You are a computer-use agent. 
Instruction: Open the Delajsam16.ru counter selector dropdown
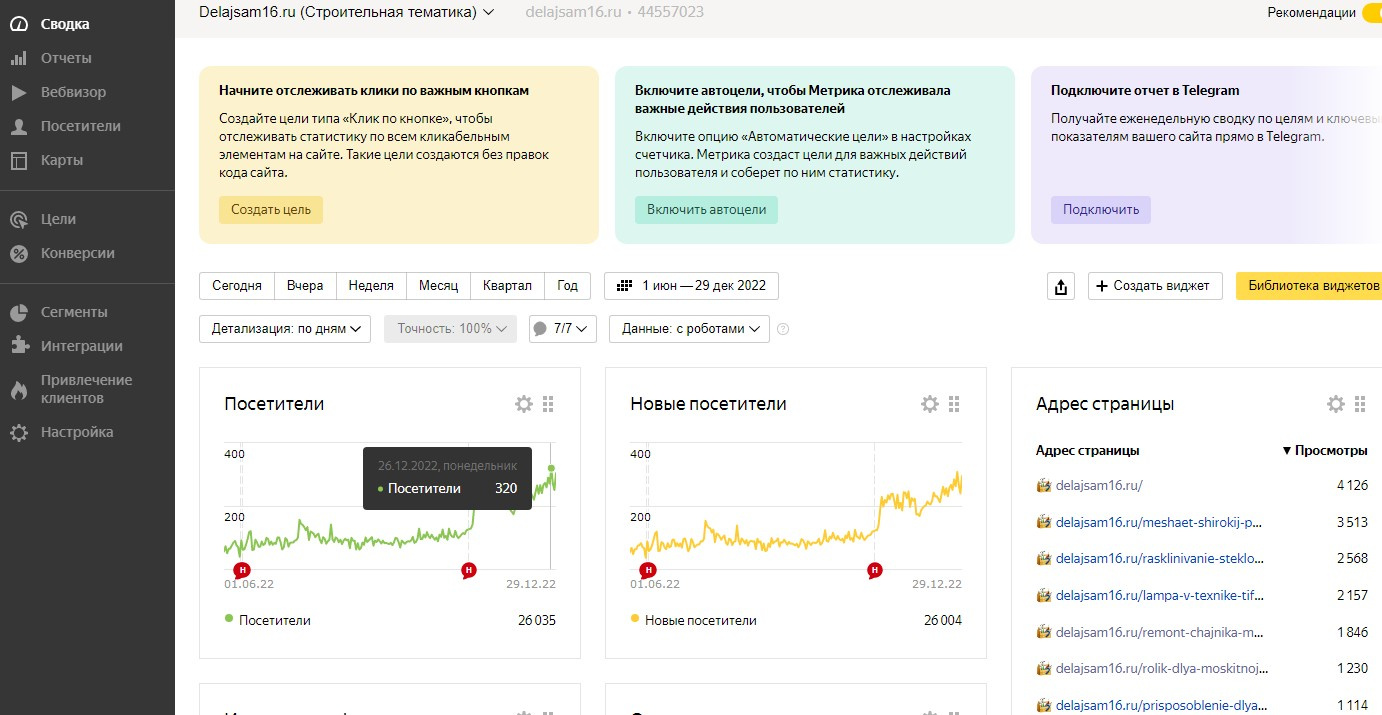347,12
